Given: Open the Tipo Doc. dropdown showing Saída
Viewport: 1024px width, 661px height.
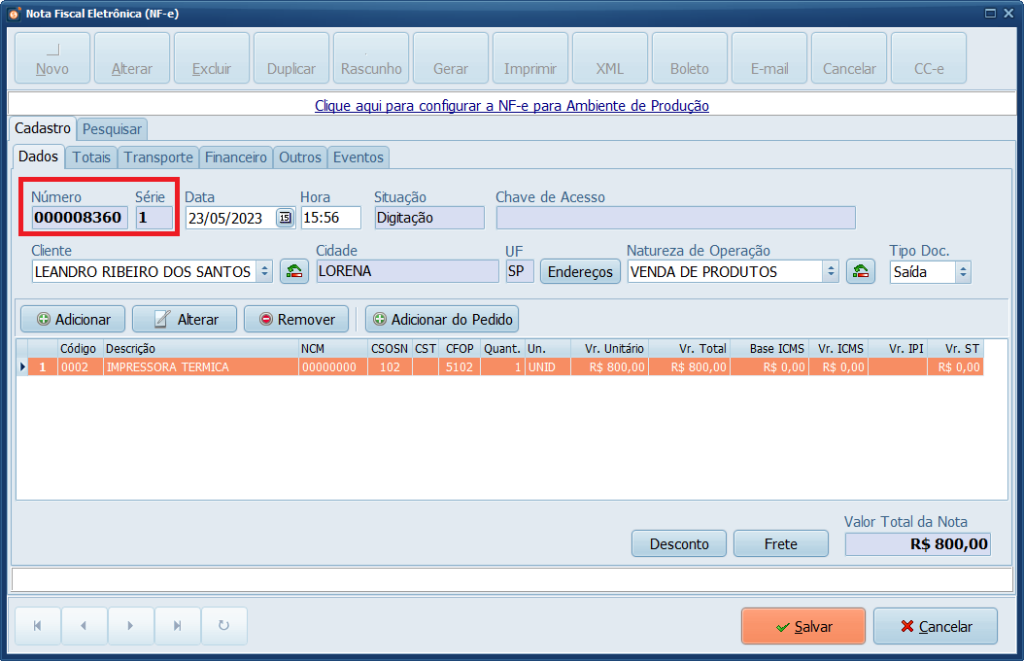Looking at the screenshot, I should point(962,271).
